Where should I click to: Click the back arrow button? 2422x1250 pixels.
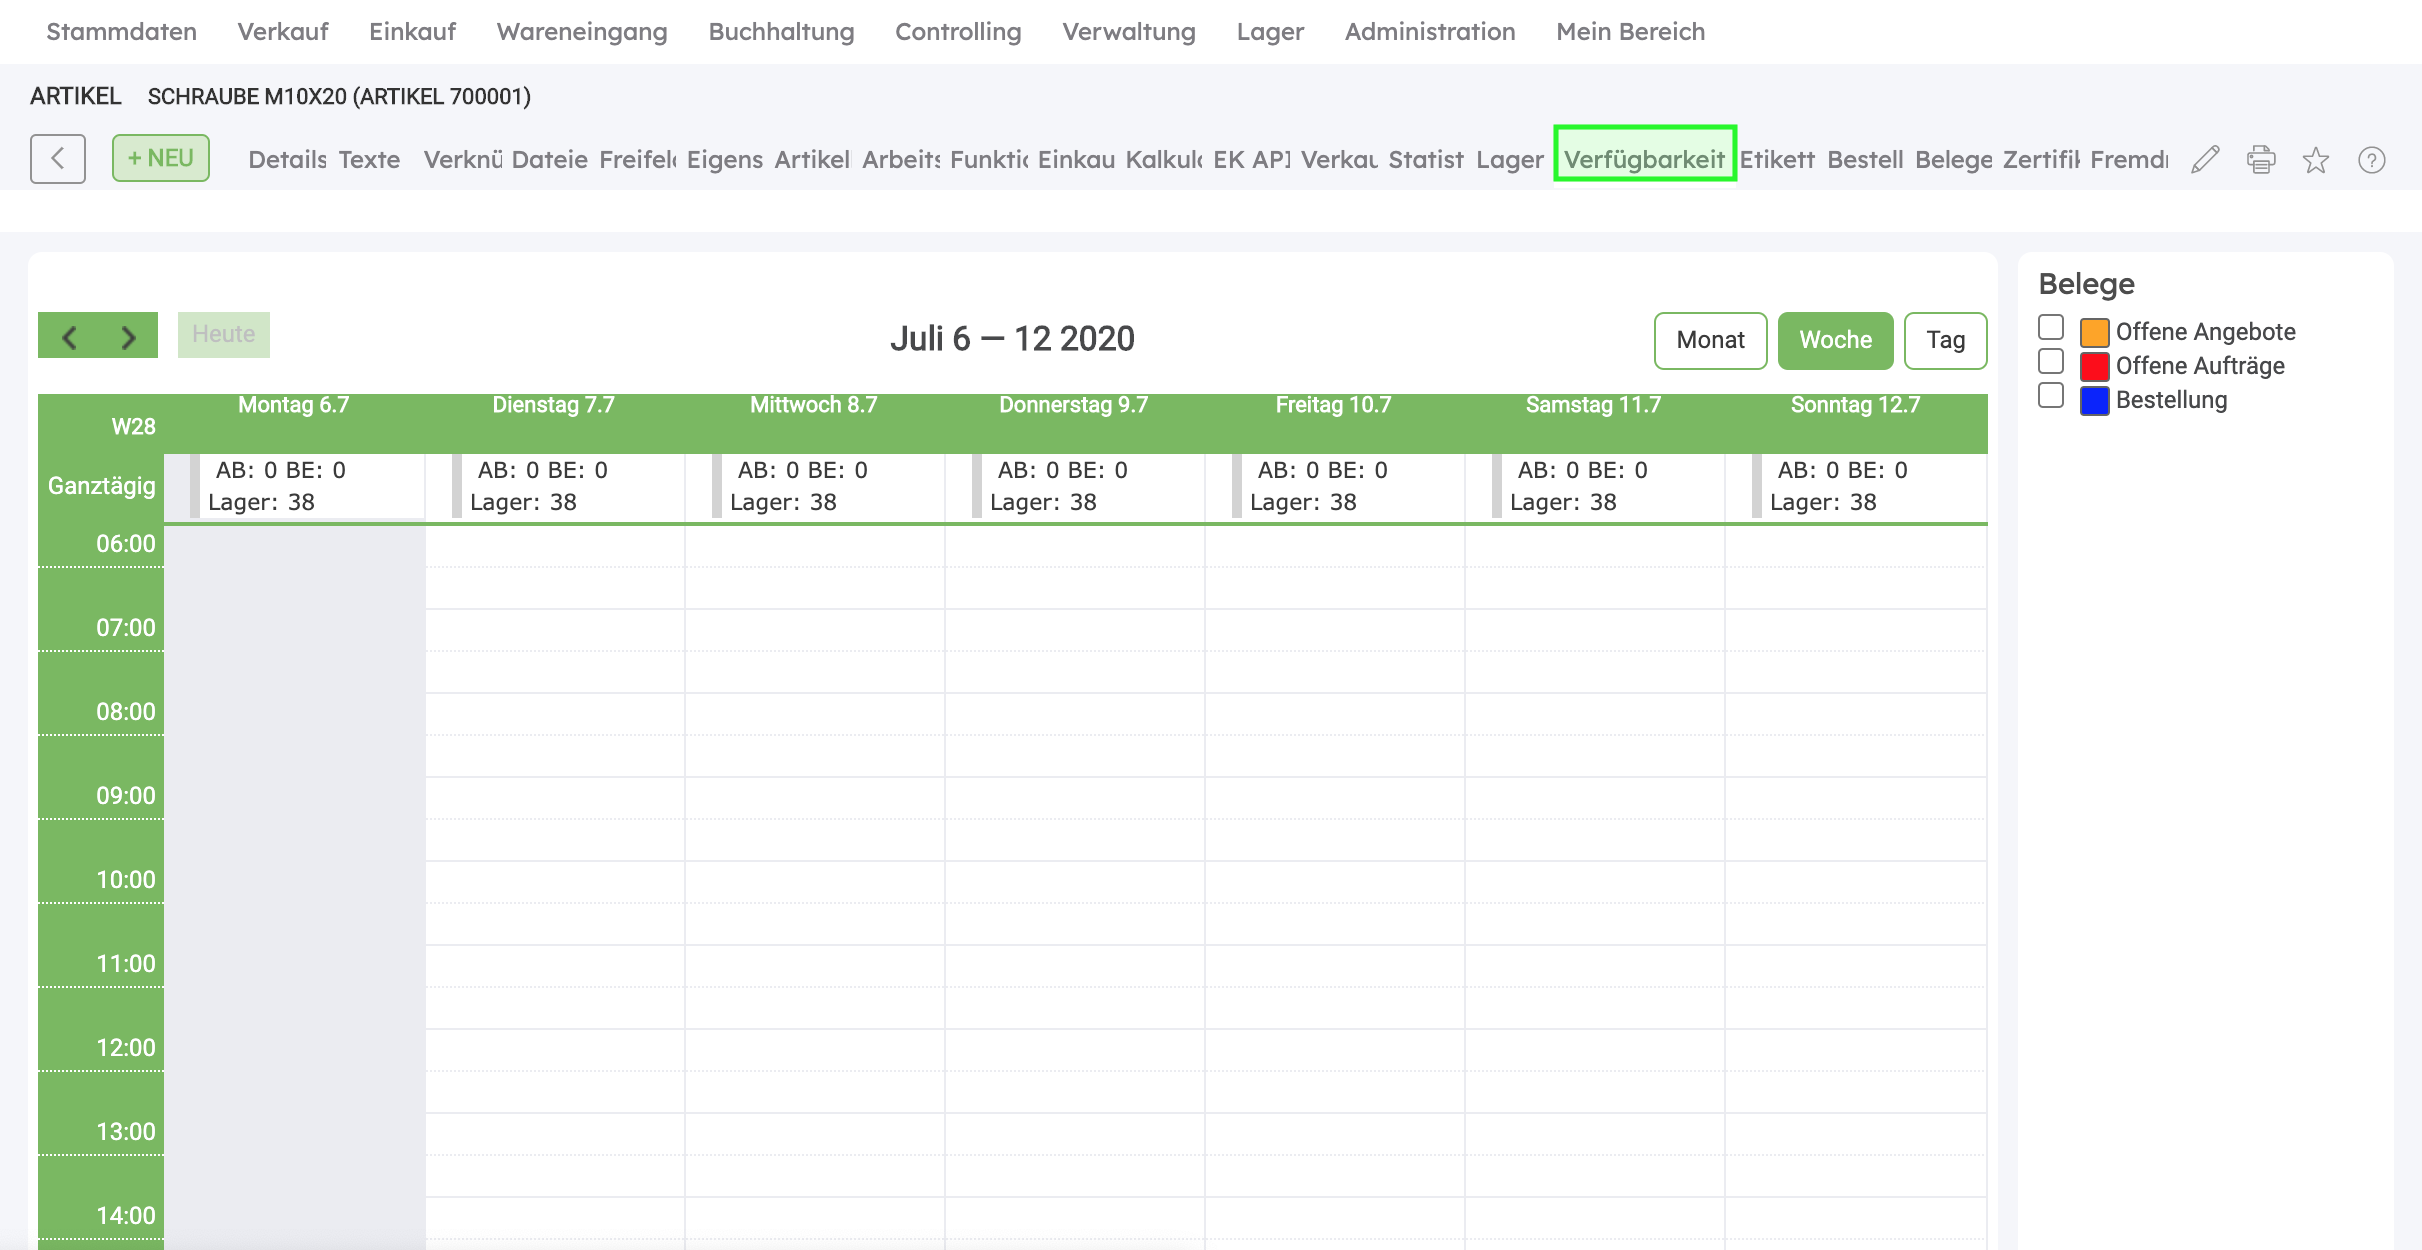coord(57,159)
